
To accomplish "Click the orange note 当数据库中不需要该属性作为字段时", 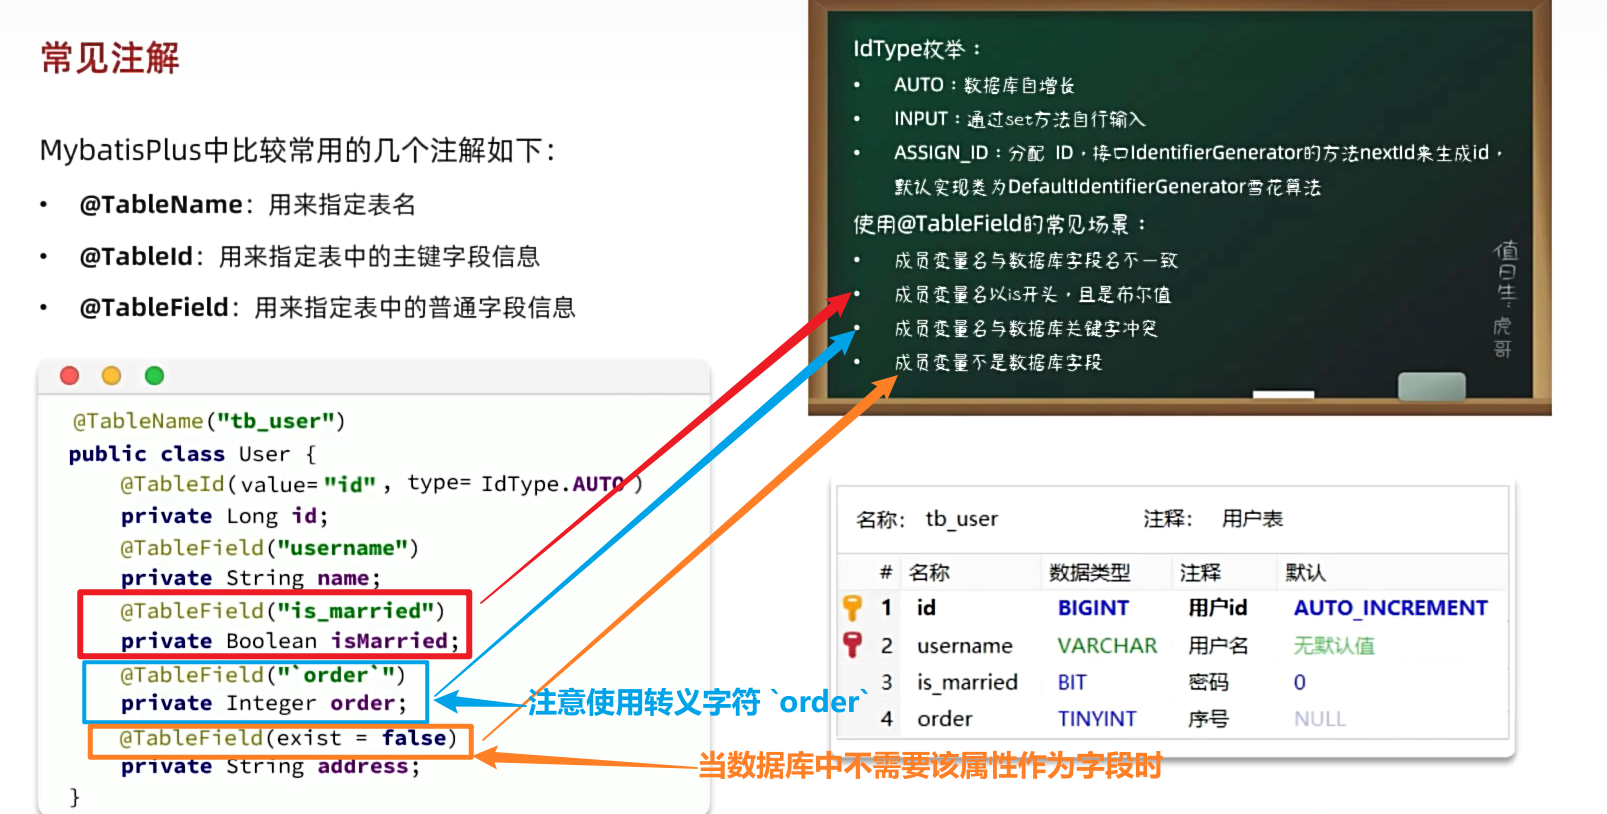I will point(930,766).
